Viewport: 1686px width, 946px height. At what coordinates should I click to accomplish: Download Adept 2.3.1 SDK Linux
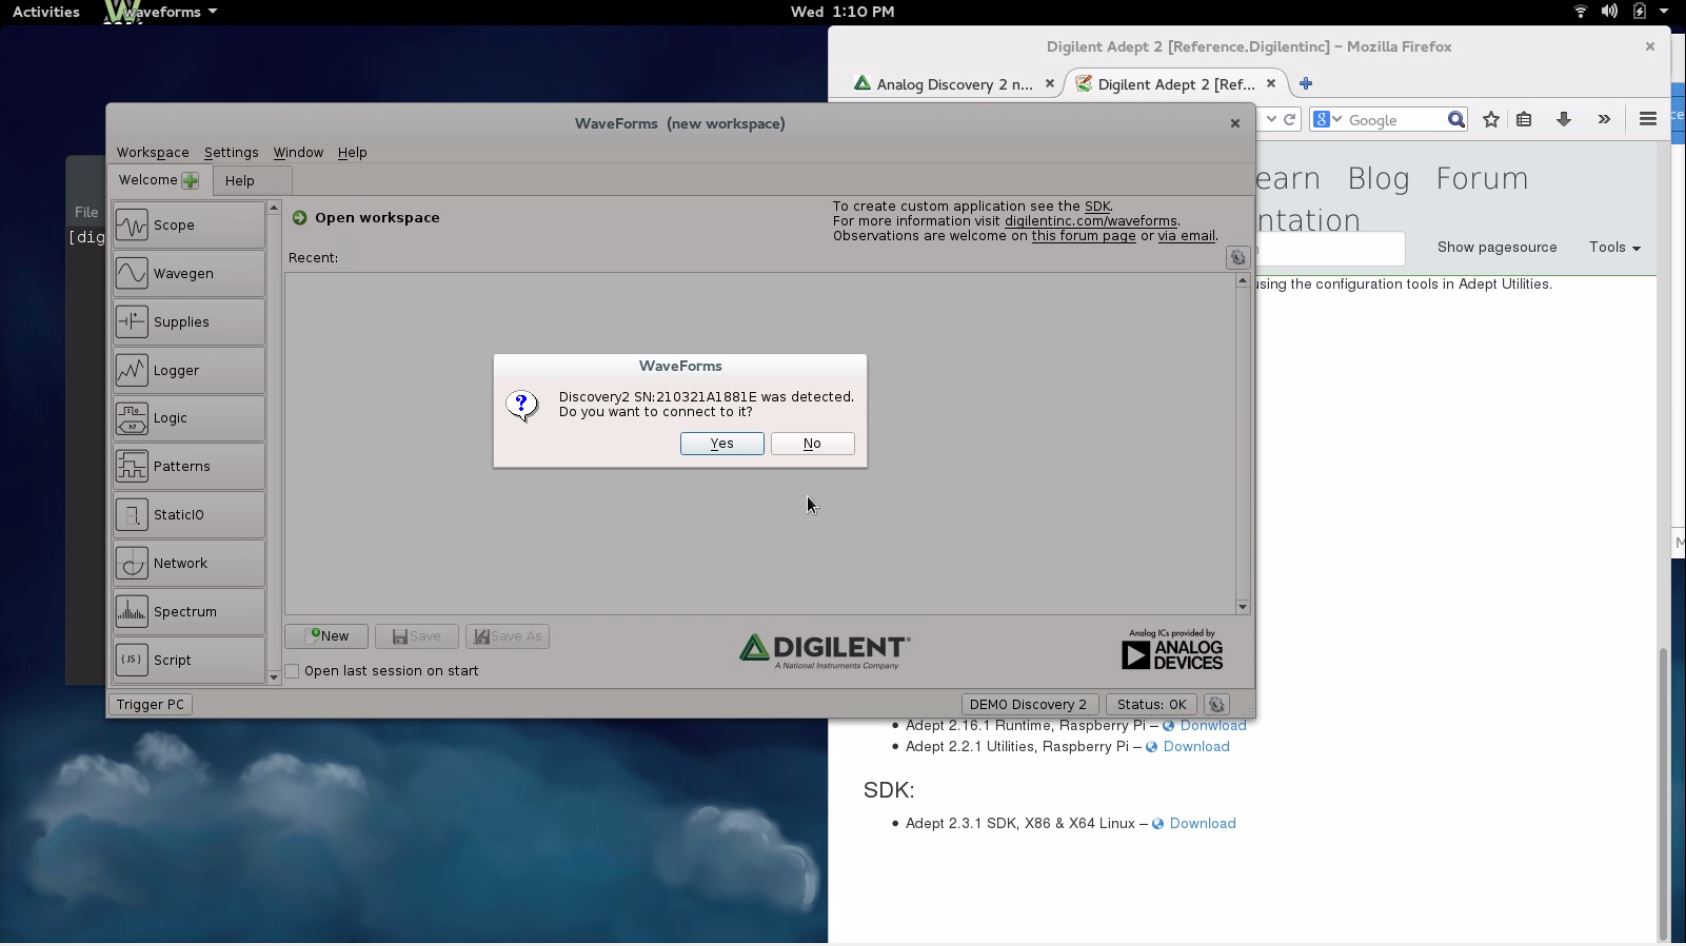tap(1202, 823)
